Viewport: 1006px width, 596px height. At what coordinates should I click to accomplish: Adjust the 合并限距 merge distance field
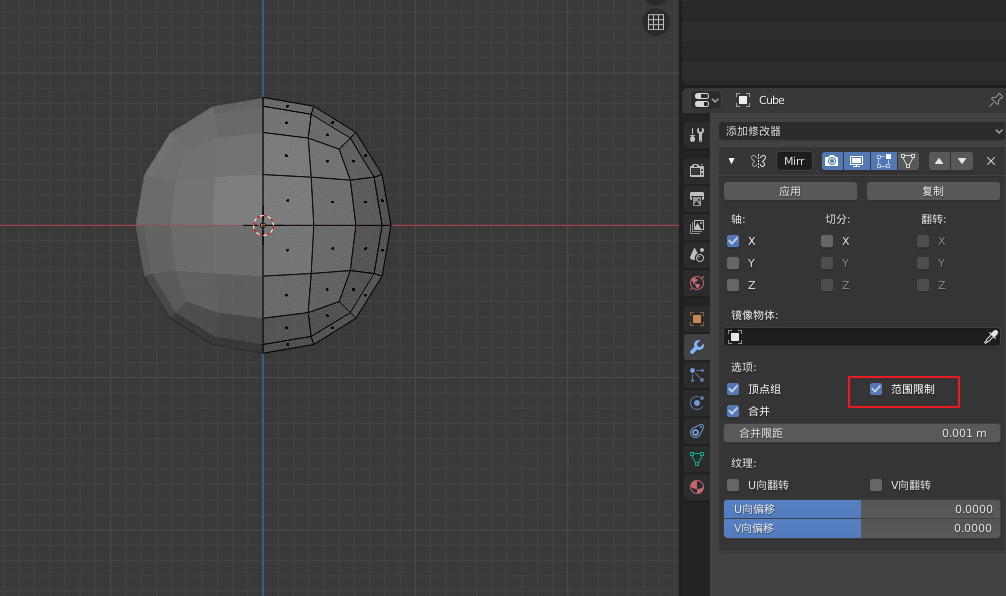coord(862,433)
